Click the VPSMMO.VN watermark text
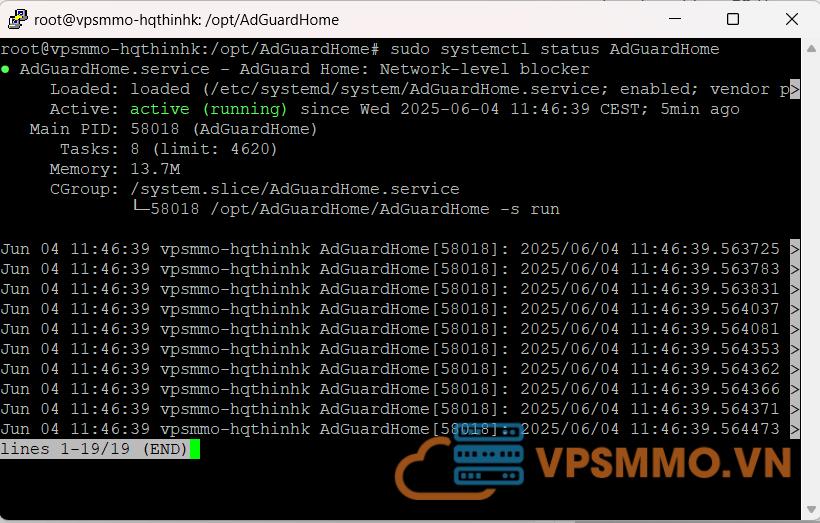The height and width of the screenshot is (523, 820). (663, 464)
